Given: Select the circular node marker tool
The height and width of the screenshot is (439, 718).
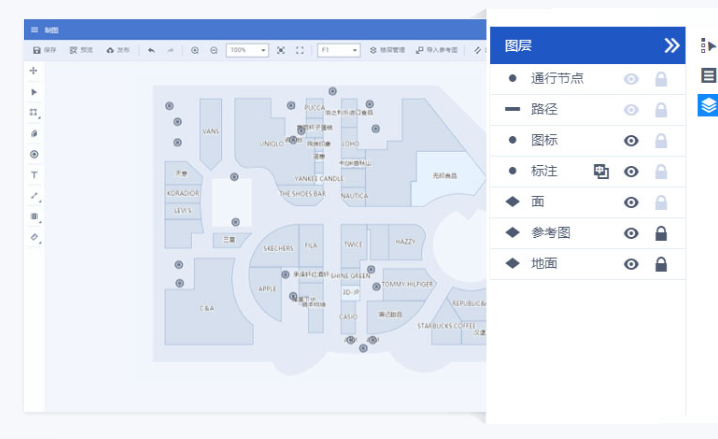Looking at the screenshot, I should click(34, 154).
